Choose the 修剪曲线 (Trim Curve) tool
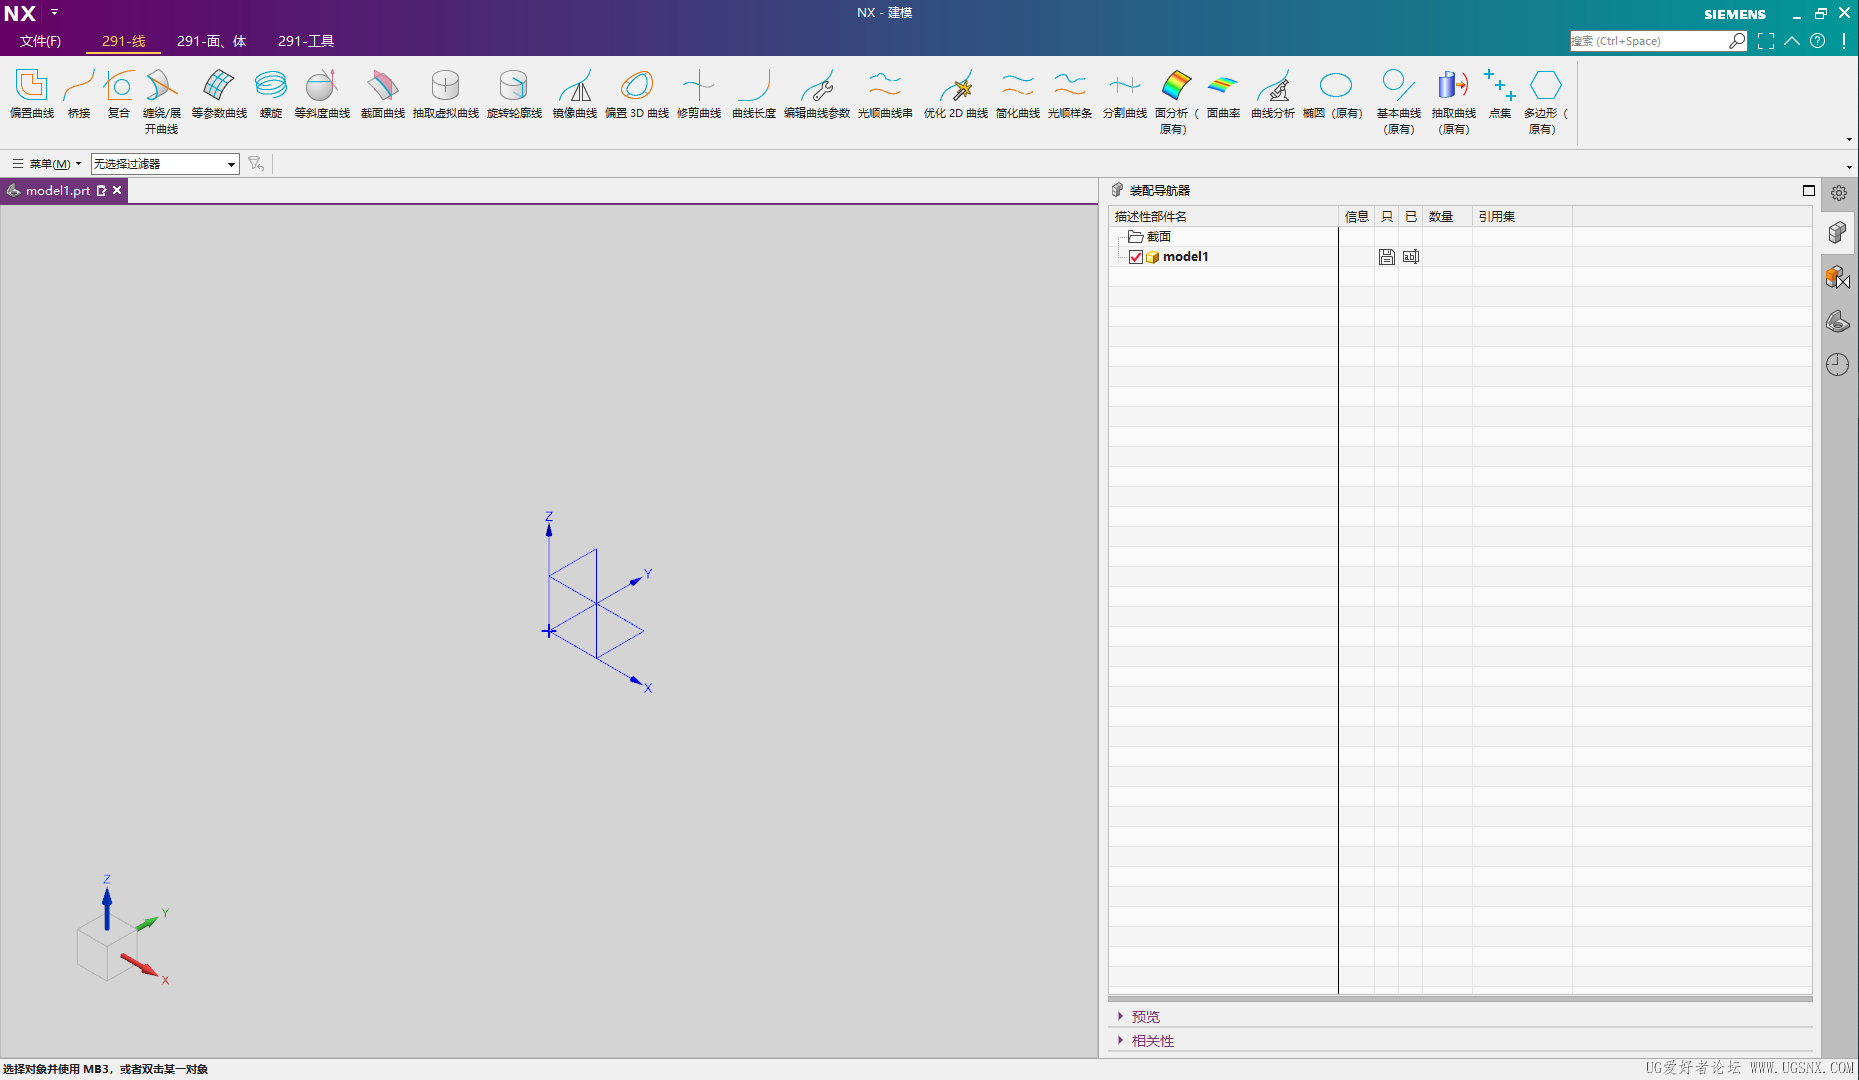Viewport: 1859px width, 1080px height. click(698, 94)
